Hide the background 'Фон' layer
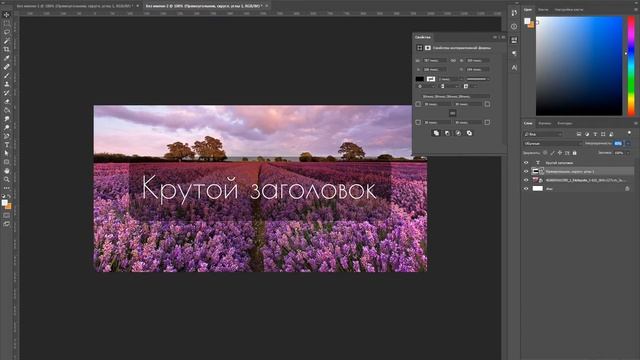Screen dimensions: 640x360 pyautogui.click(x=526, y=189)
